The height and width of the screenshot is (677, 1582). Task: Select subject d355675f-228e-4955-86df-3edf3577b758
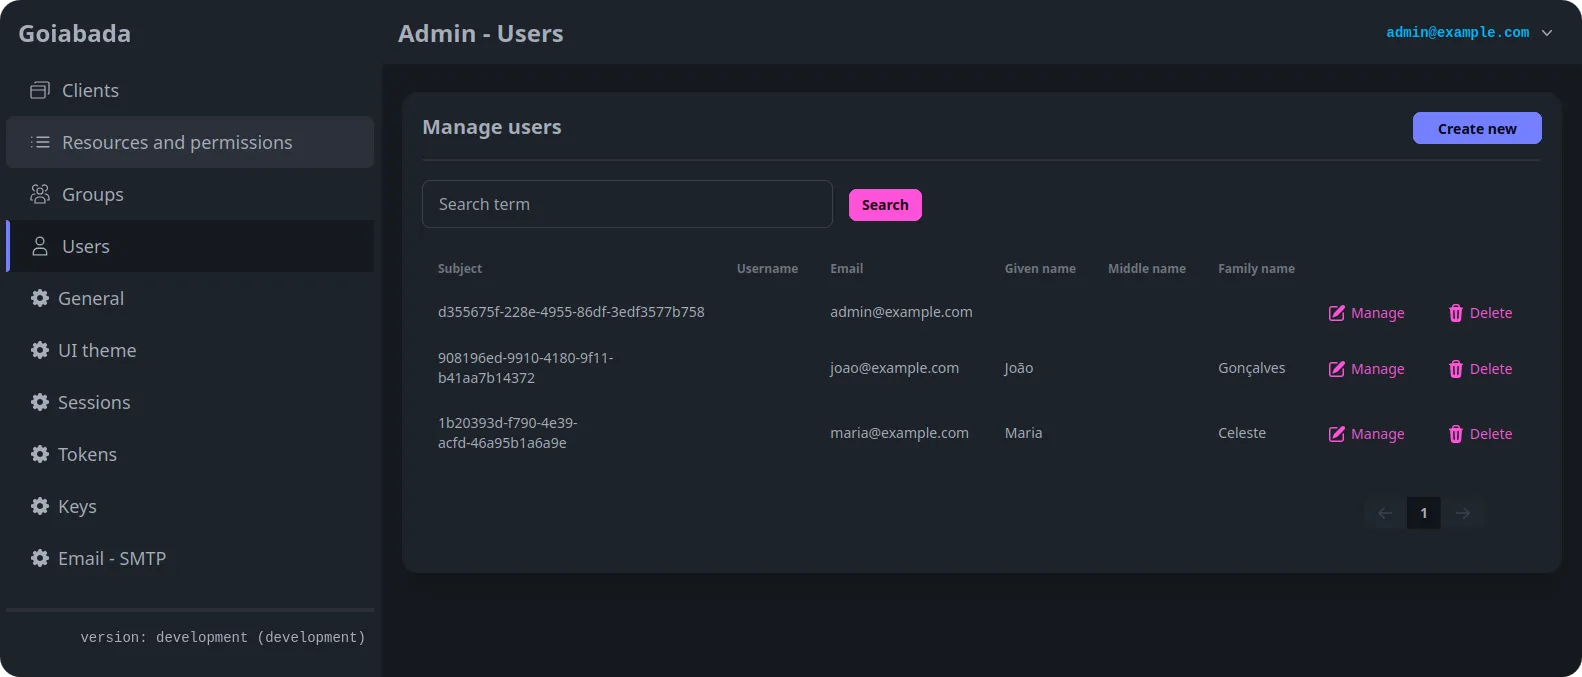coord(571,312)
